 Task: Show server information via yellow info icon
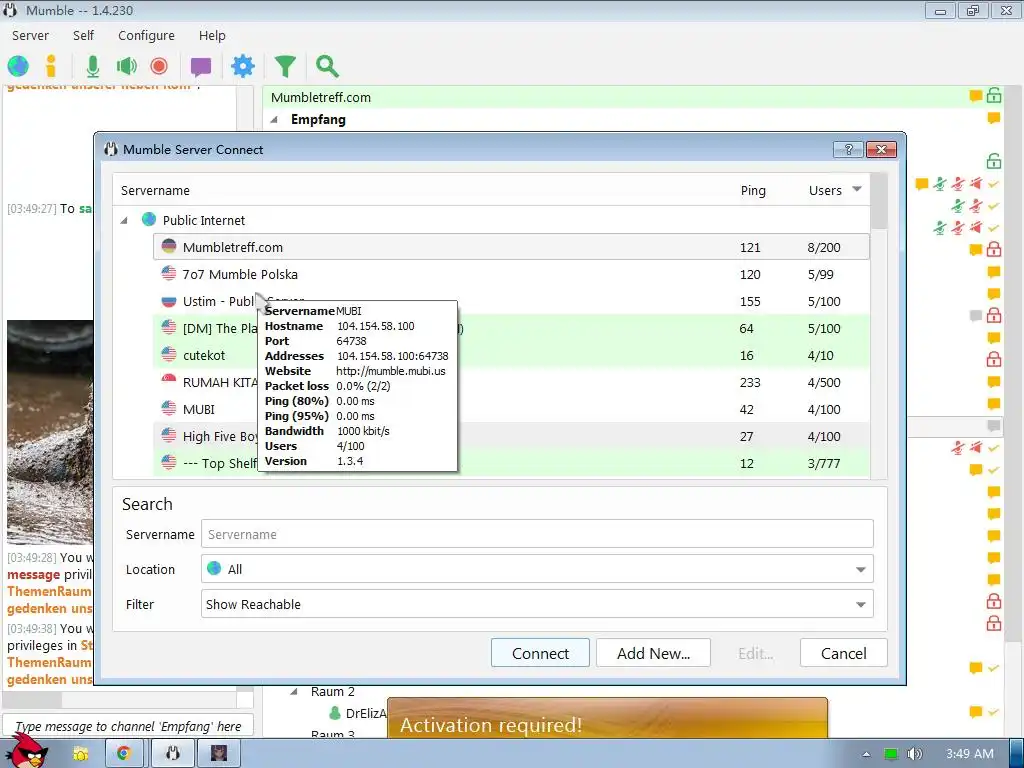tap(51, 66)
